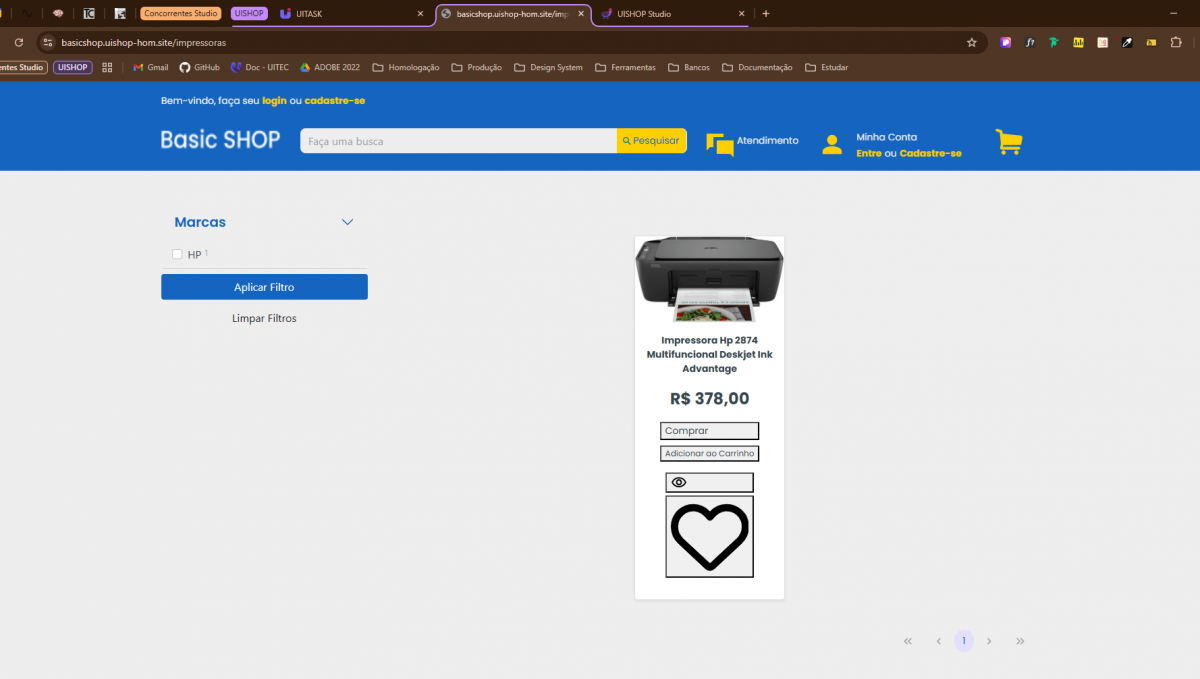This screenshot has height=679, width=1200.
Task: Go to the next page arrow in pagination
Action: (989, 641)
